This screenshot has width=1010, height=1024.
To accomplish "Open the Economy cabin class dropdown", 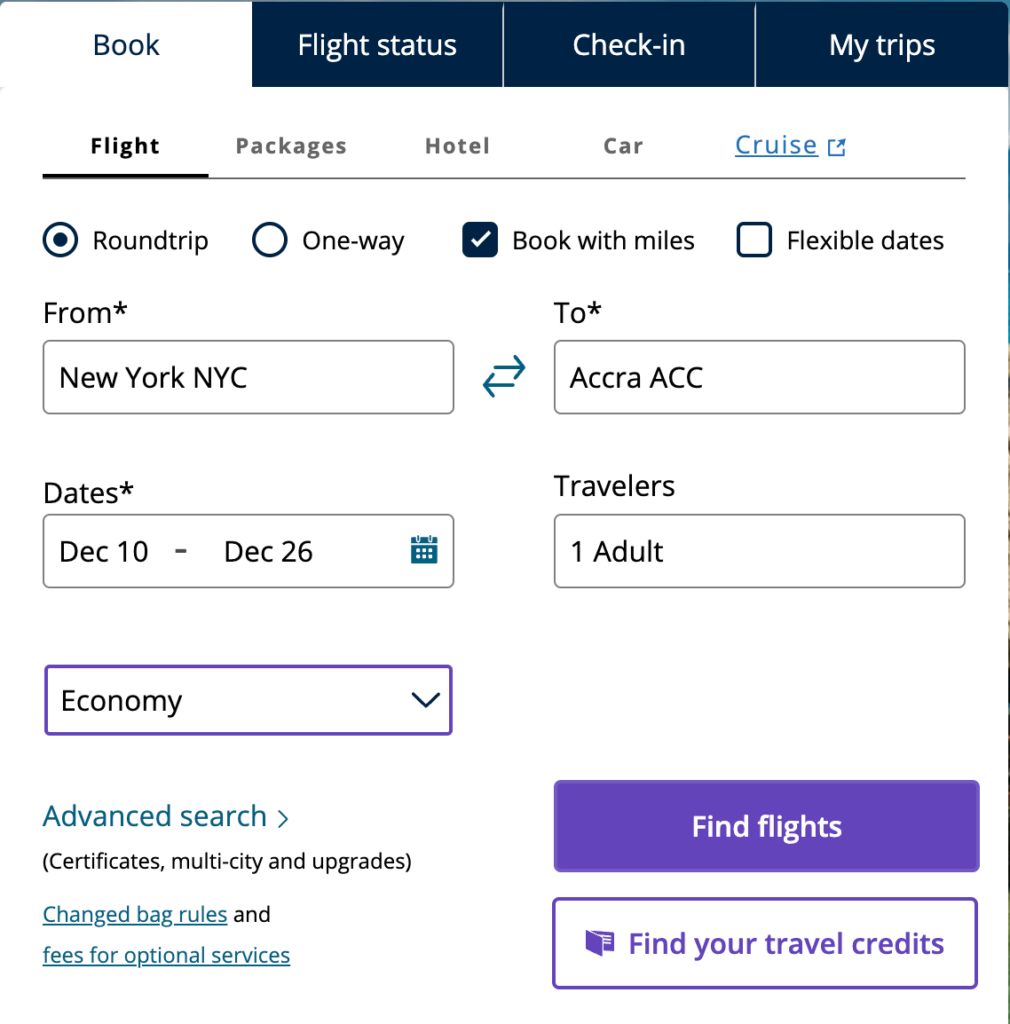I will click(248, 700).
